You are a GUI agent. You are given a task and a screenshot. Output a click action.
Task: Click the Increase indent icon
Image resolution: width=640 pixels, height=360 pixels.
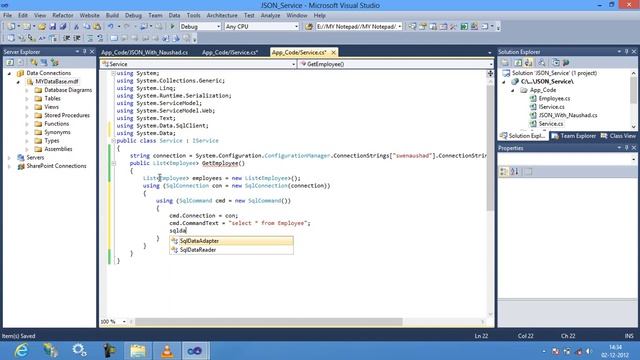click(76, 38)
